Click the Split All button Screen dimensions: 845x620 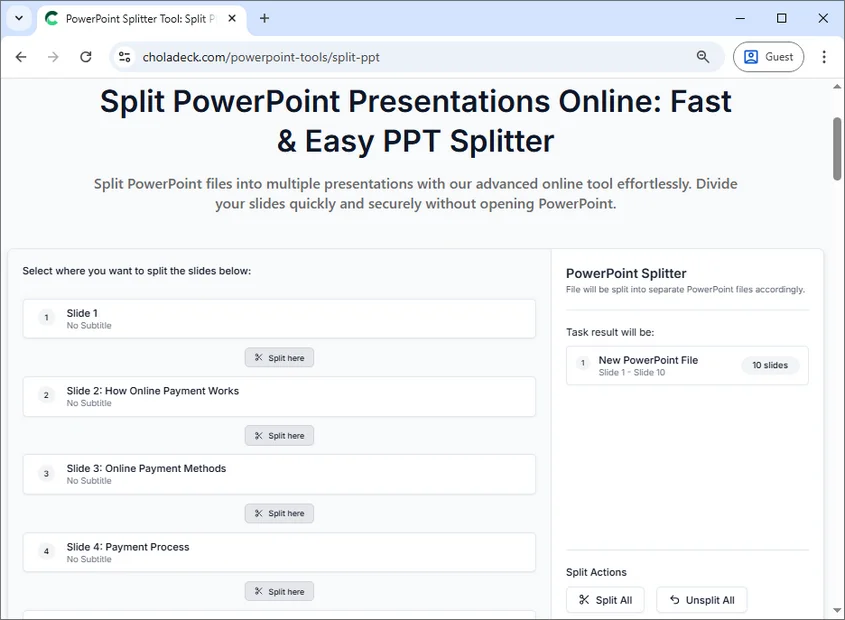(605, 599)
